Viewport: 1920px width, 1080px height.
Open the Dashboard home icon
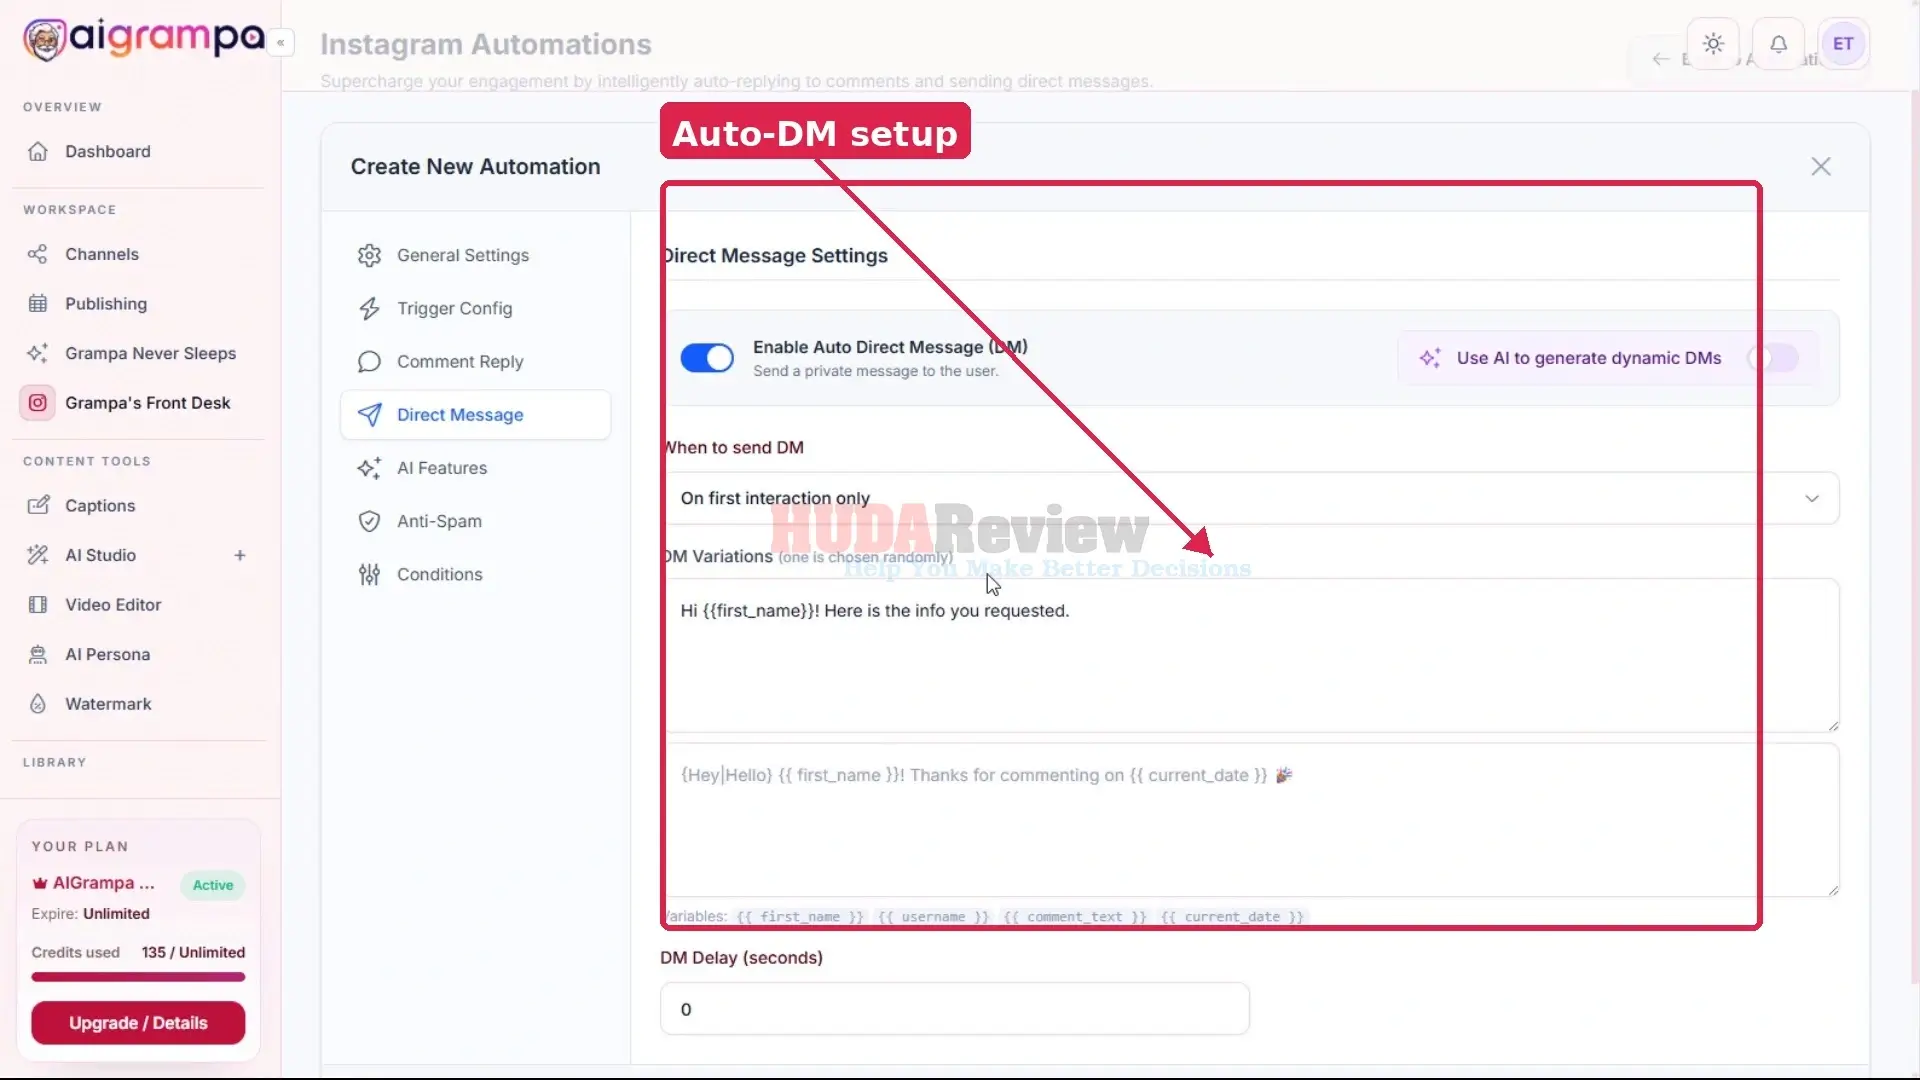pyautogui.click(x=38, y=151)
